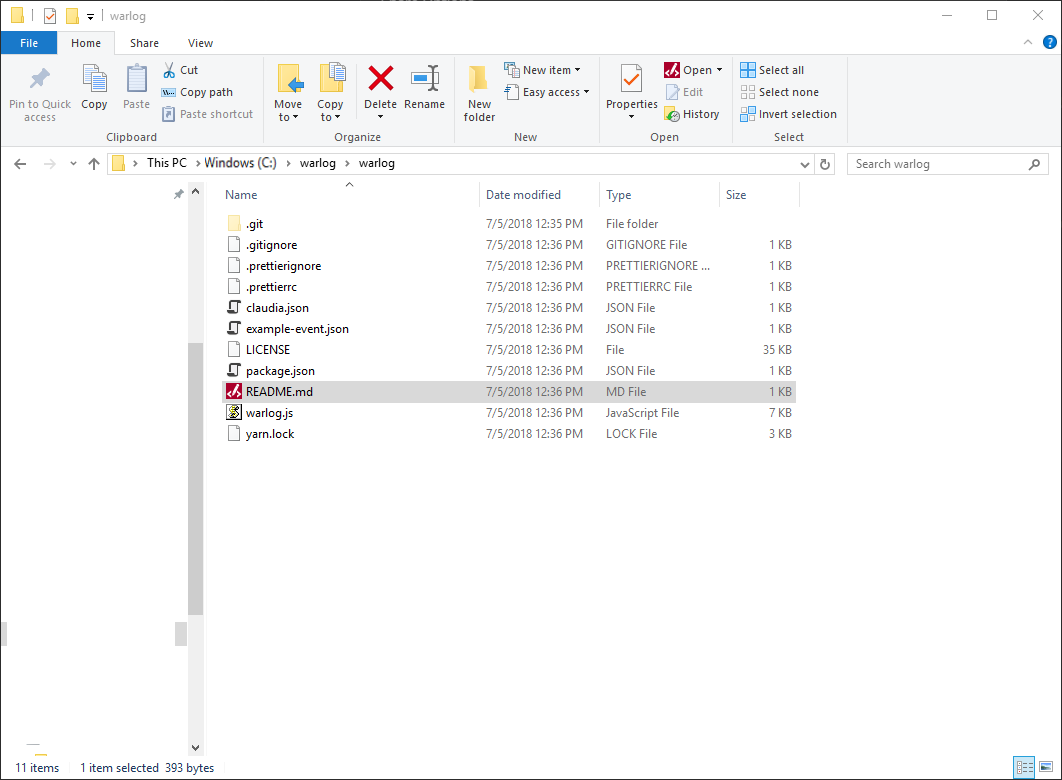Click Select none in the ribbon
The width and height of the screenshot is (1062, 780).
pos(780,92)
